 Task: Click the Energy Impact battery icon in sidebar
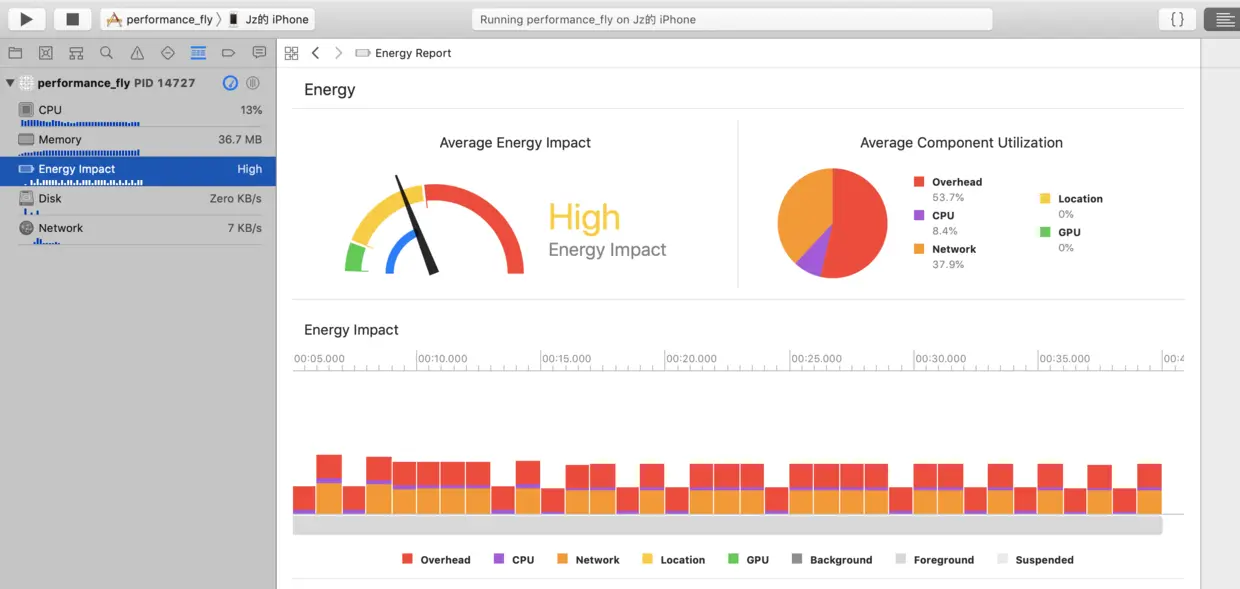pos(26,169)
